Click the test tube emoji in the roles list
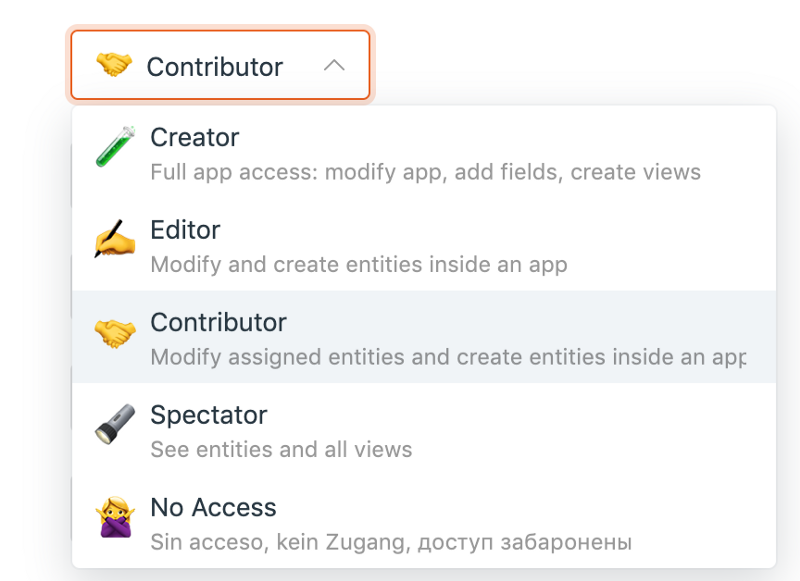800x581 pixels. 113,148
